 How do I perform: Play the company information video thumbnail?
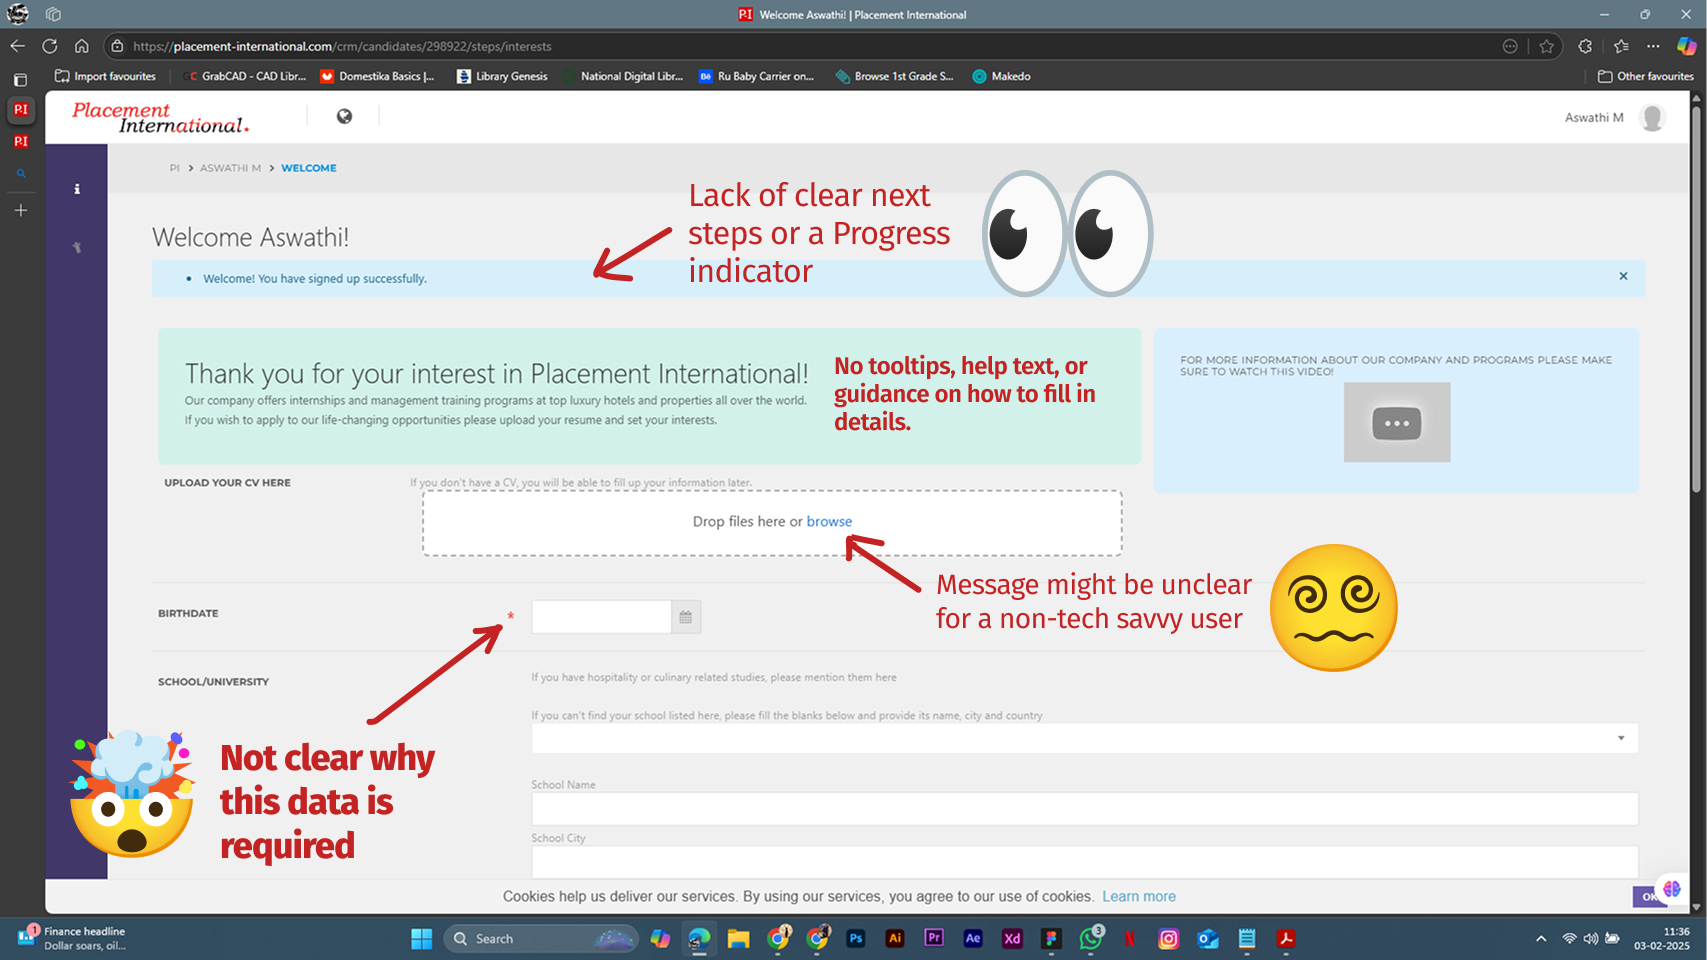(1396, 422)
